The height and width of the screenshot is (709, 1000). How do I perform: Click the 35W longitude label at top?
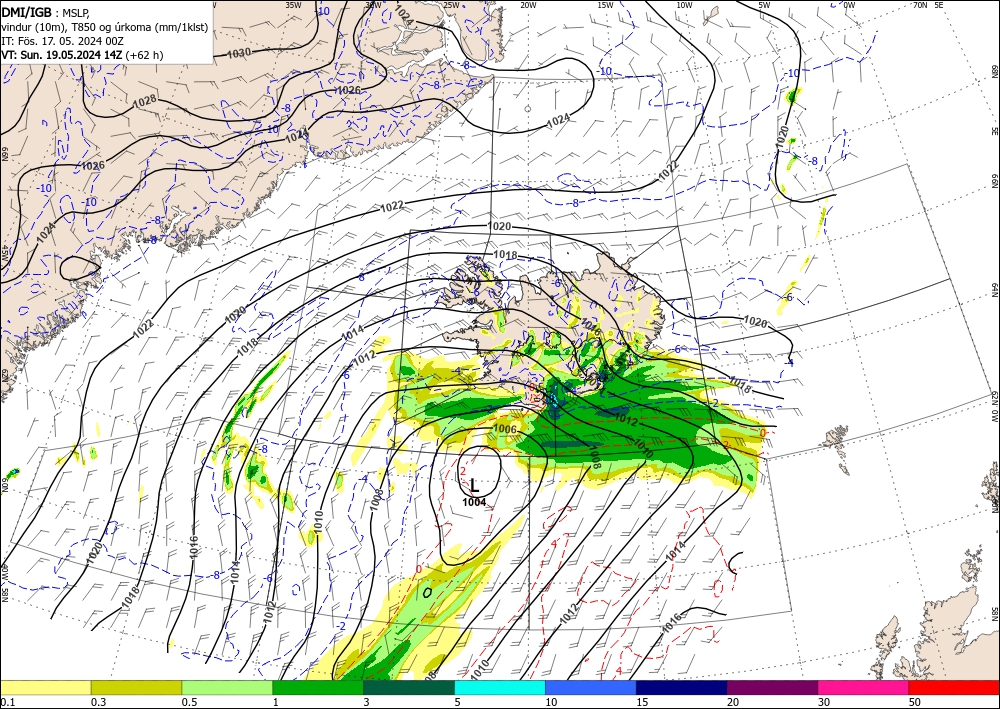(x=293, y=5)
